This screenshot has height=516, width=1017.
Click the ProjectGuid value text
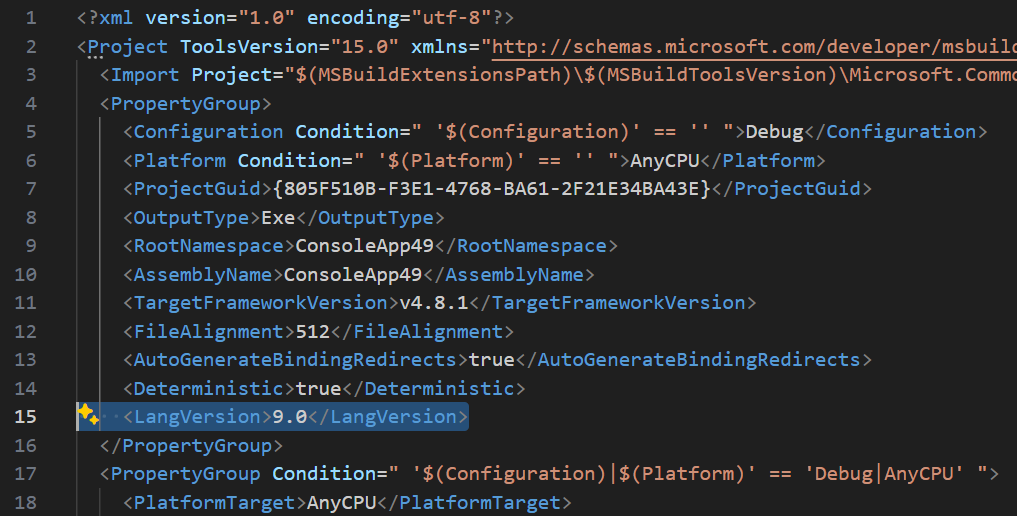pyautogui.click(x=492, y=189)
